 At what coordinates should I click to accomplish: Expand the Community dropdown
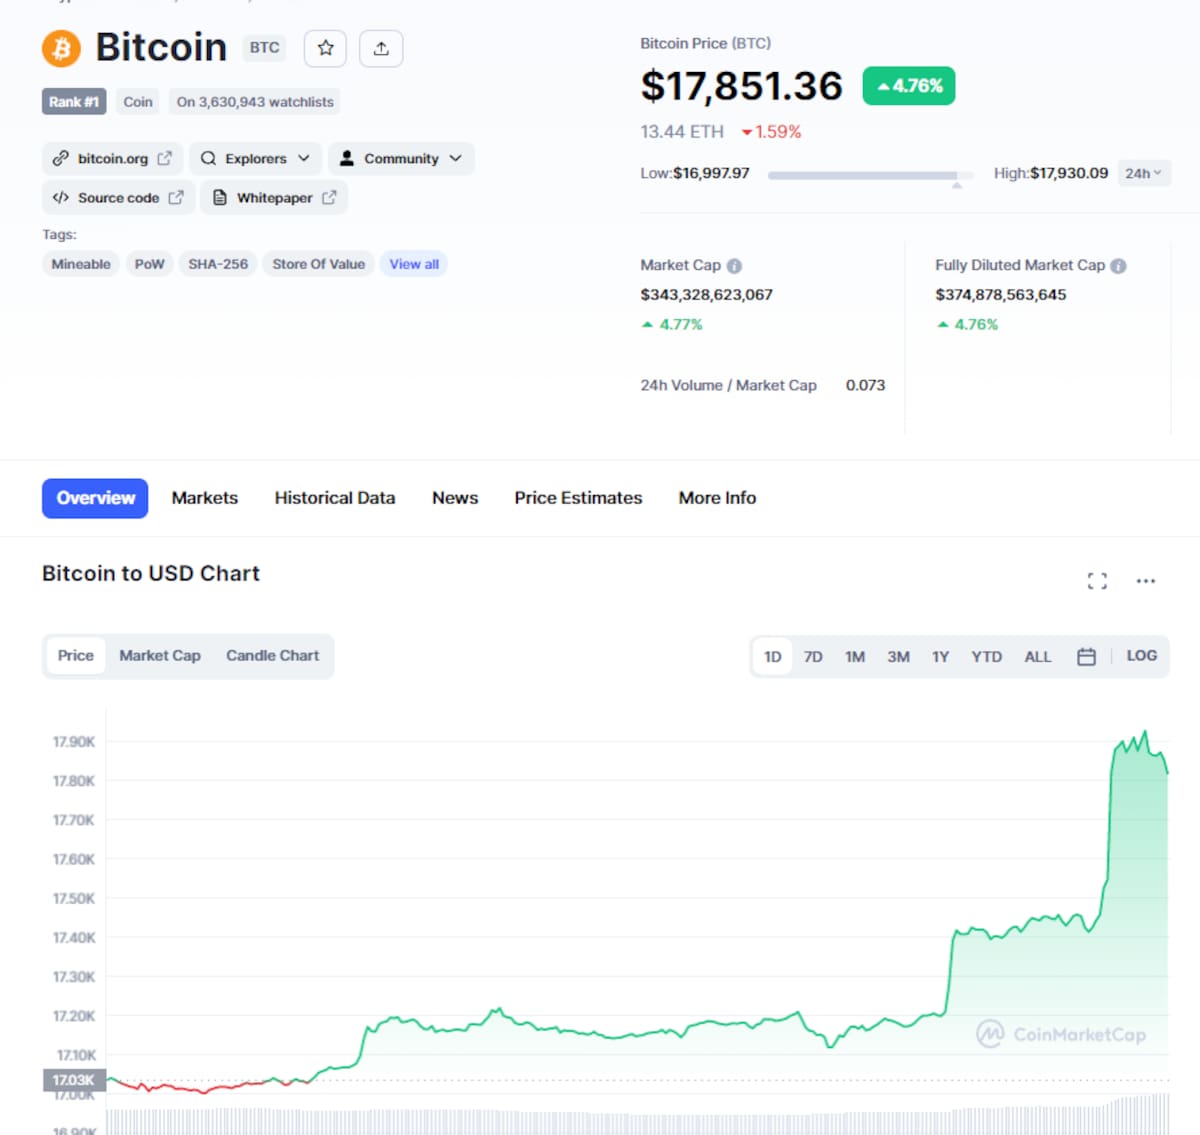coord(401,159)
